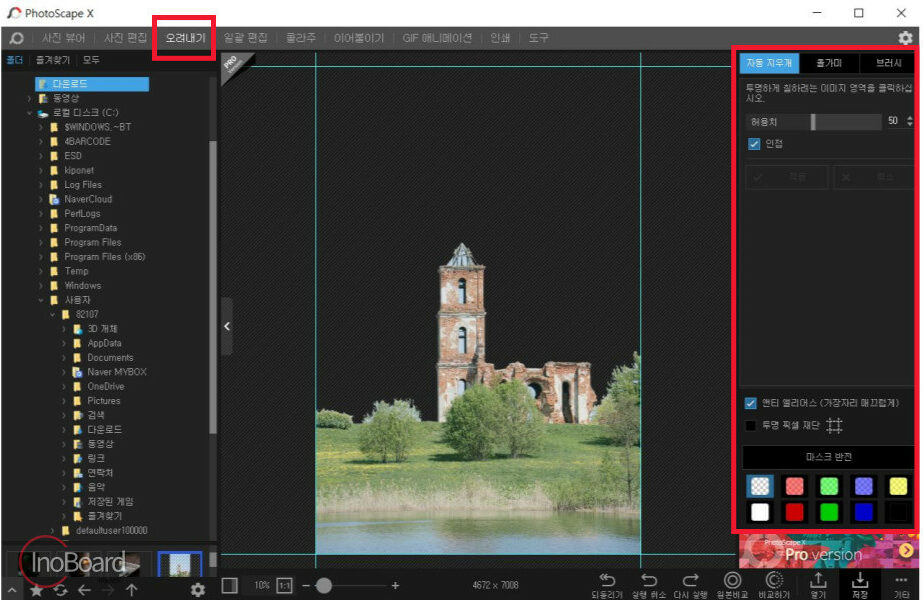The image size is (924, 600).
Task: Open the 즐겨찾기 folder view
Action: point(52,60)
